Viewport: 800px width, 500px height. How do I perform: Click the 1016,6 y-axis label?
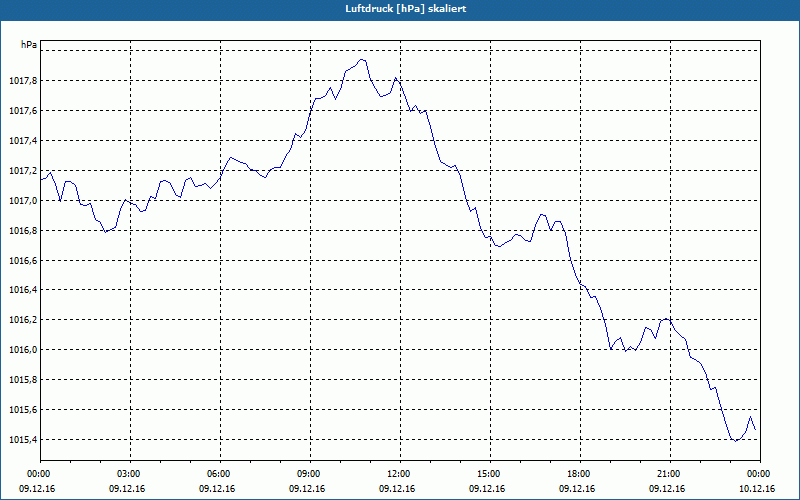pos(23,261)
